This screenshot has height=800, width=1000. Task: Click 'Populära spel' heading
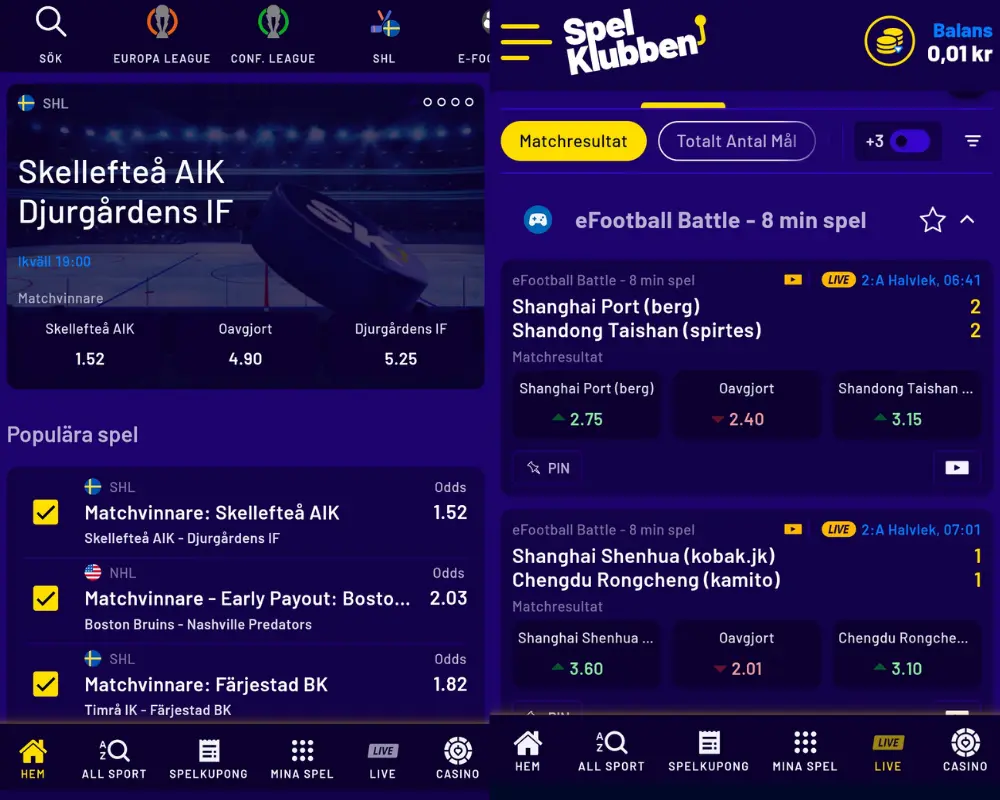pyautogui.click(x=73, y=434)
